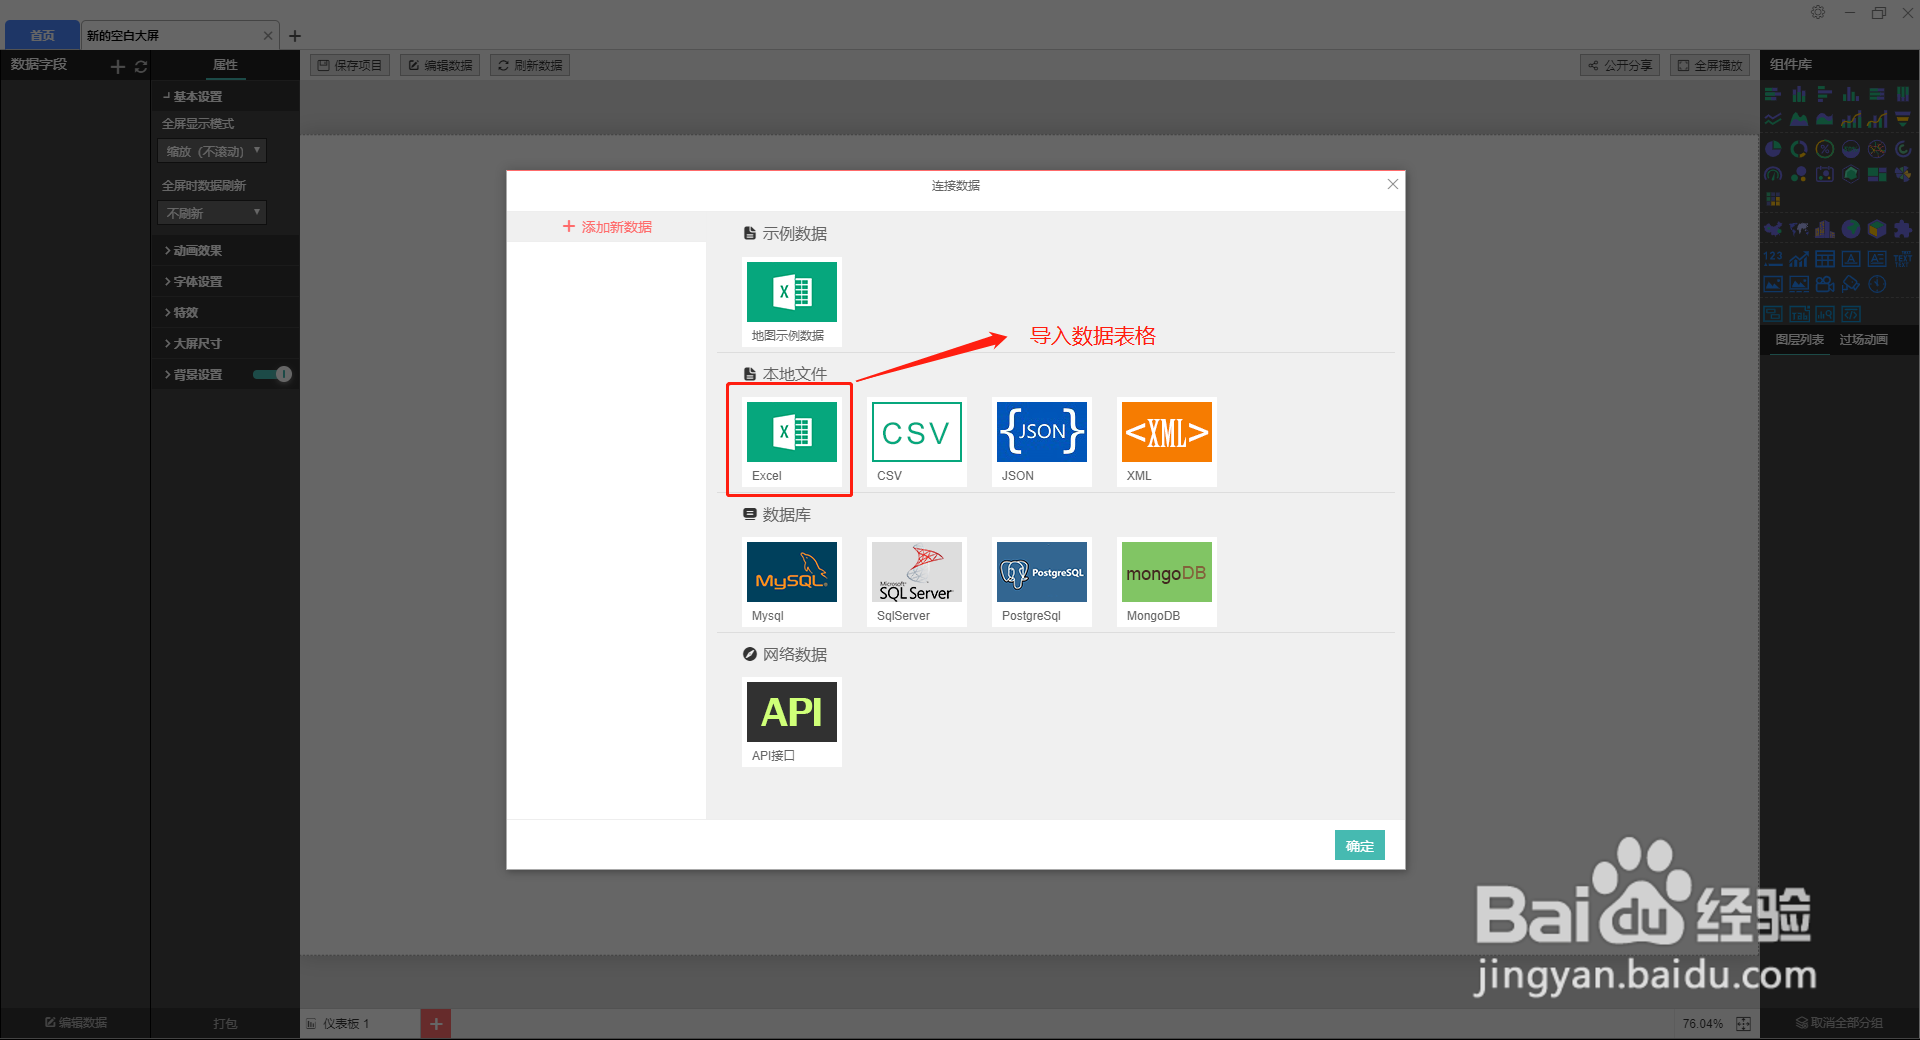Add the 123 number indicator component
Image resolution: width=1920 pixels, height=1040 pixels.
(1773, 259)
